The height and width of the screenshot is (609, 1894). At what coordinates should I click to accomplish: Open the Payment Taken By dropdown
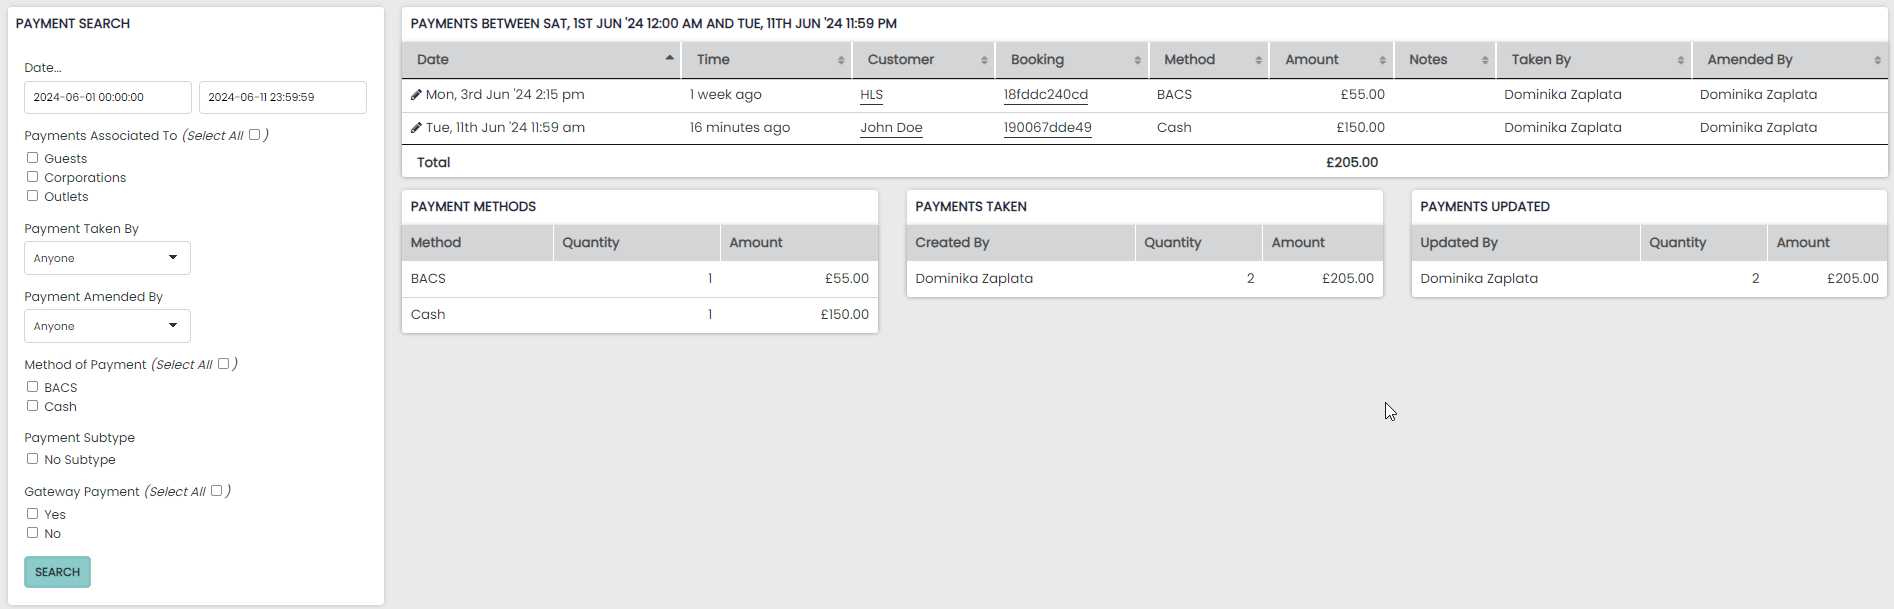(107, 258)
